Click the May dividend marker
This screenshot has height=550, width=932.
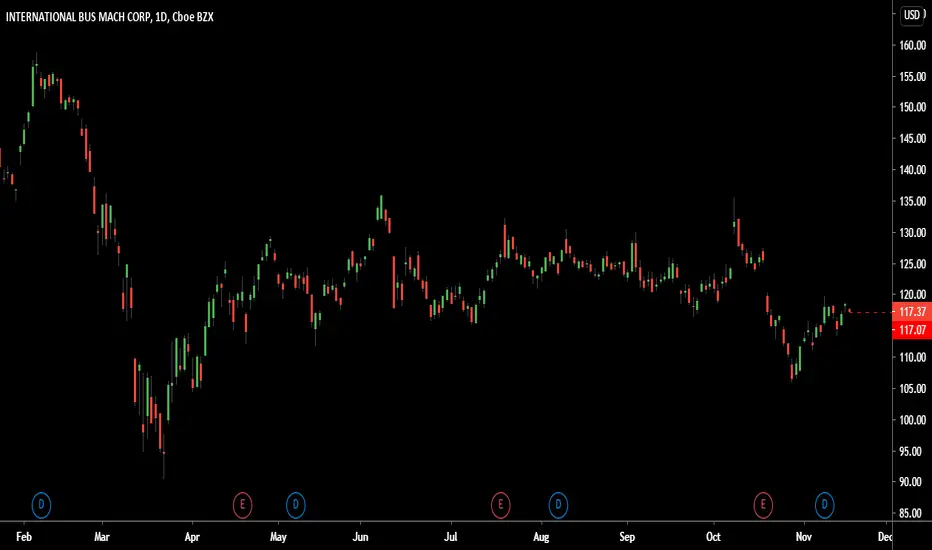click(295, 505)
